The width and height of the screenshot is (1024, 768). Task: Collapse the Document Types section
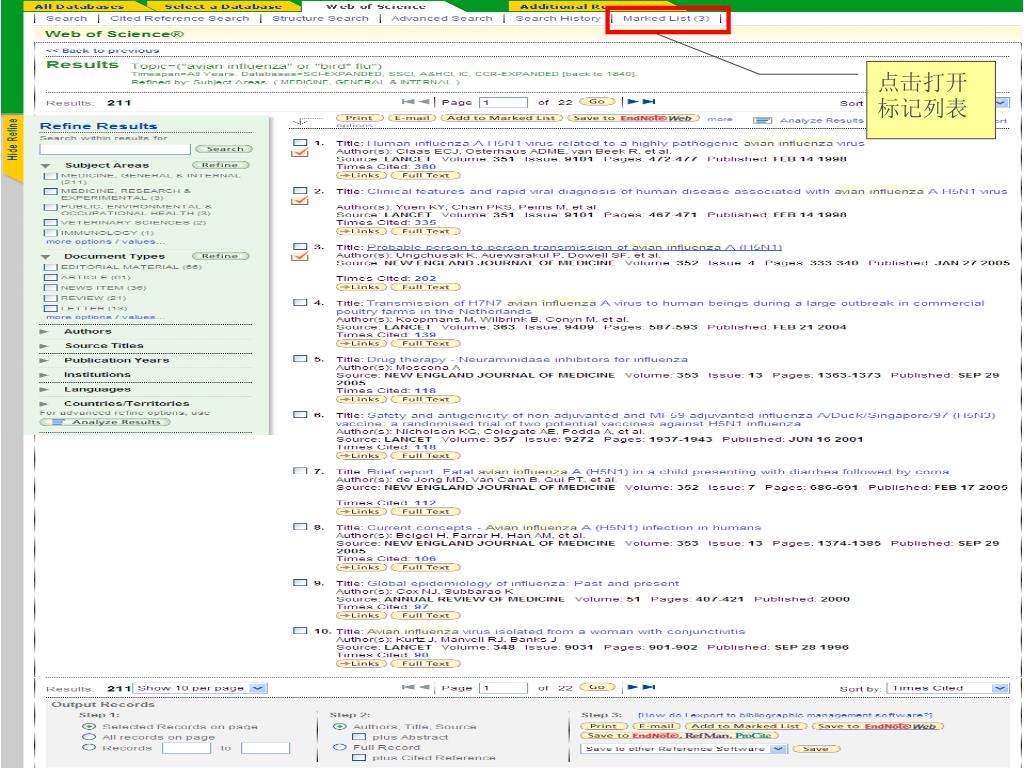[x=45, y=257]
